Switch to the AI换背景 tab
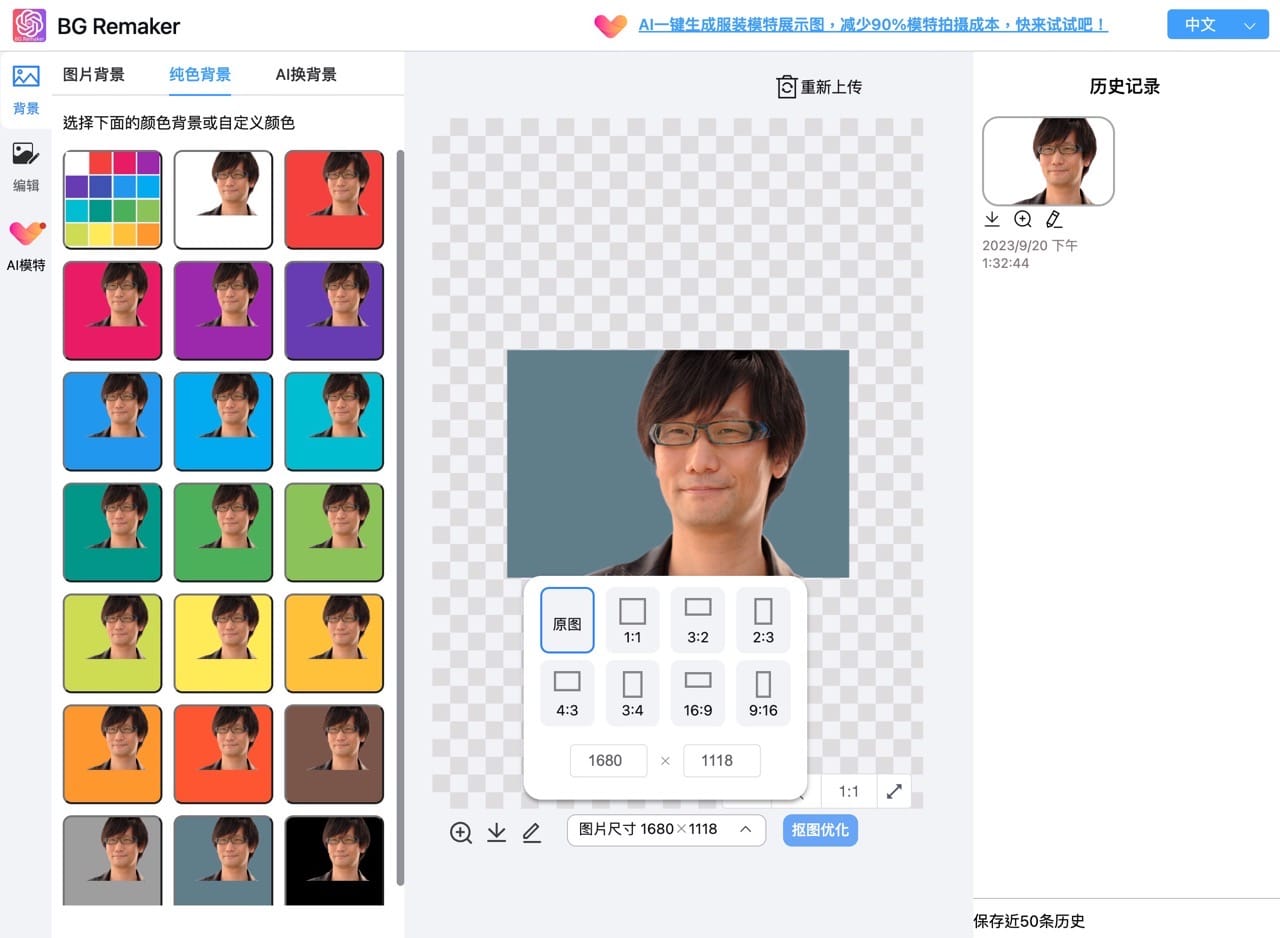This screenshot has width=1280, height=938. coord(306,74)
